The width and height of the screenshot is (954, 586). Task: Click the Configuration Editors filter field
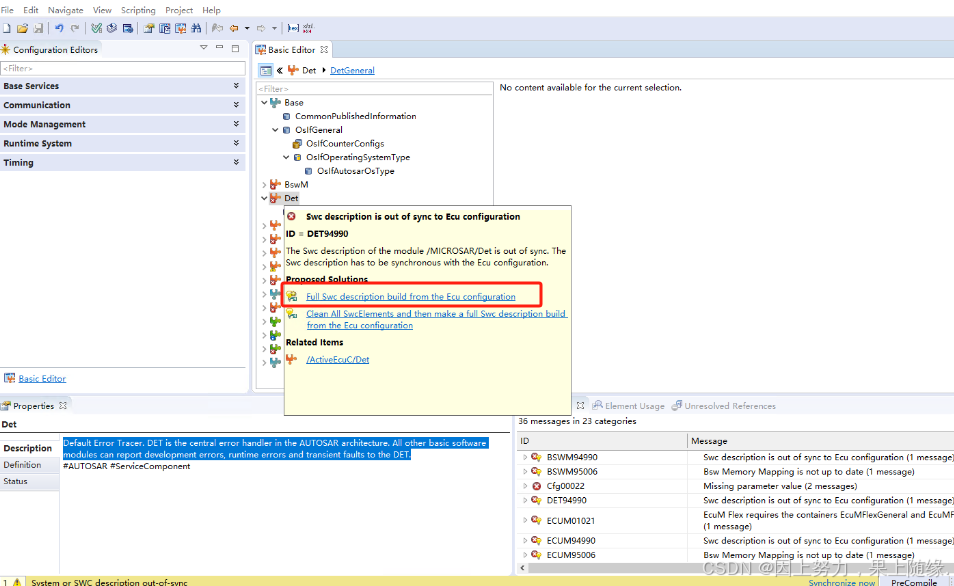pyautogui.click(x=123, y=68)
